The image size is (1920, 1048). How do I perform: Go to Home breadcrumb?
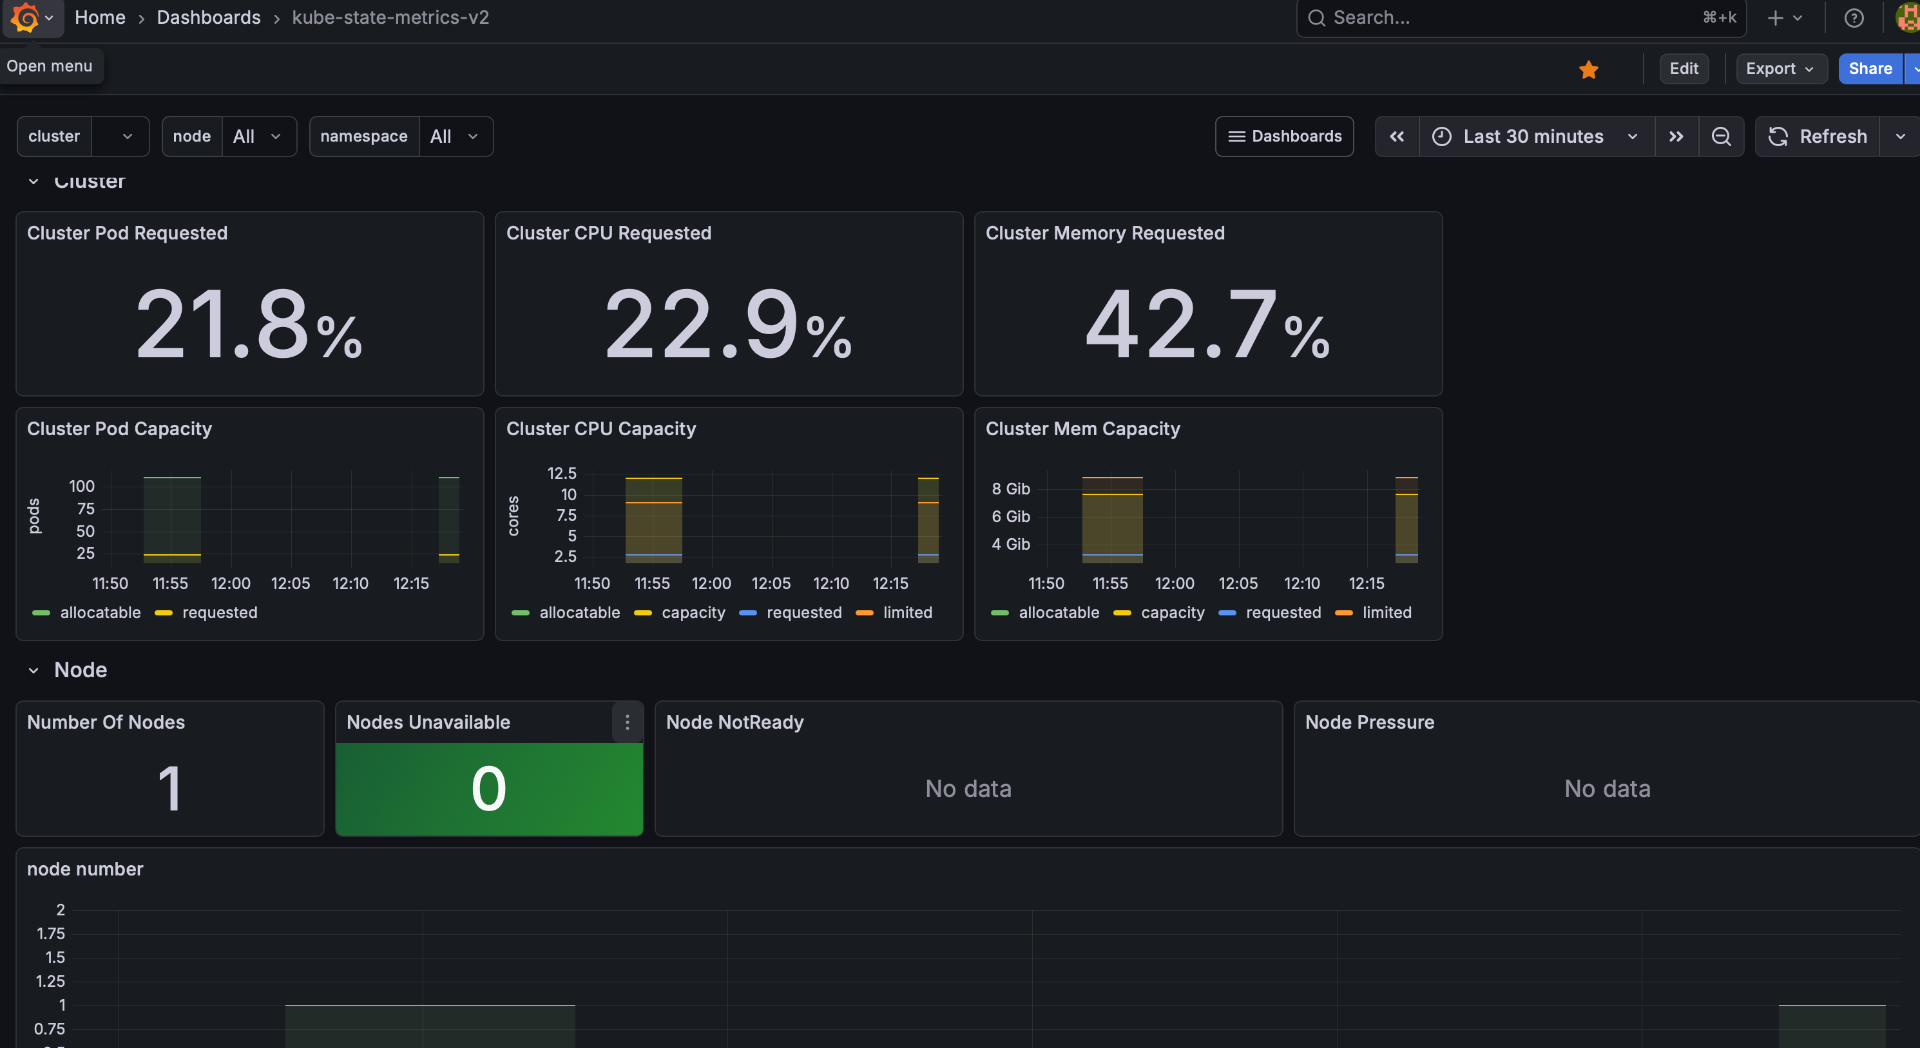tap(100, 18)
